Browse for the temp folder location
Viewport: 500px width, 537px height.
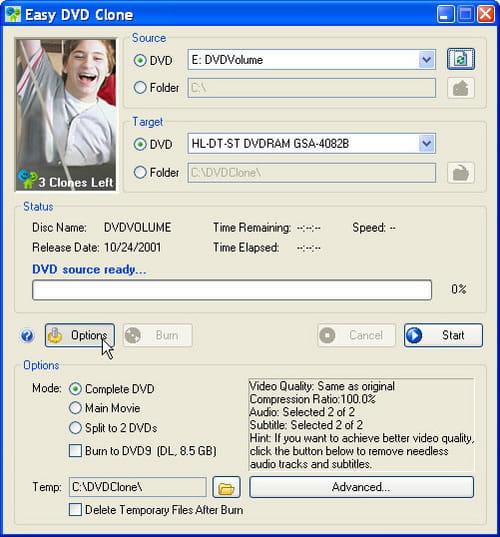[x=226, y=487]
